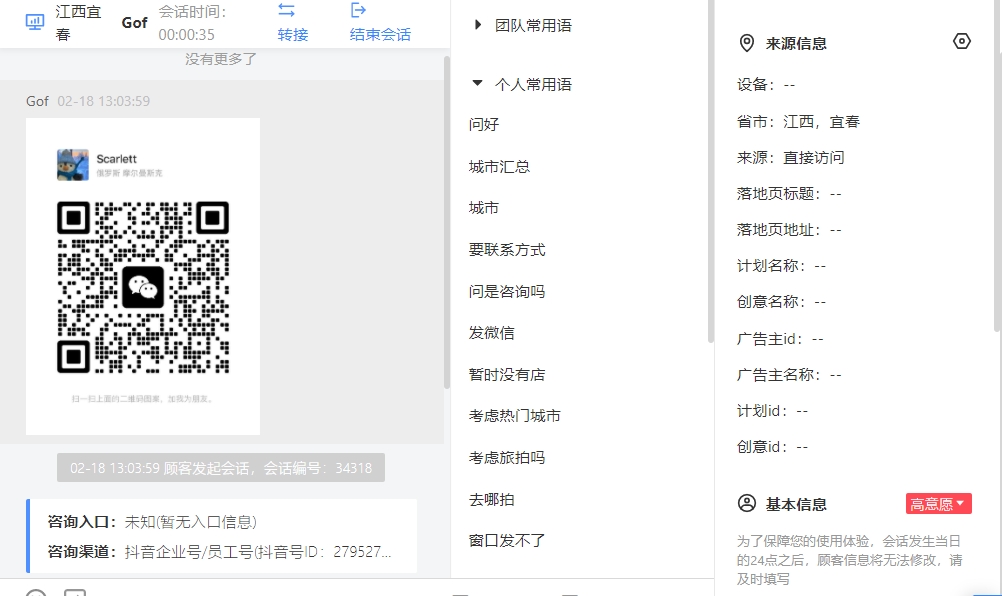Expand the 团队常用语 section
Screen dimensions: 1002x596
477,25
